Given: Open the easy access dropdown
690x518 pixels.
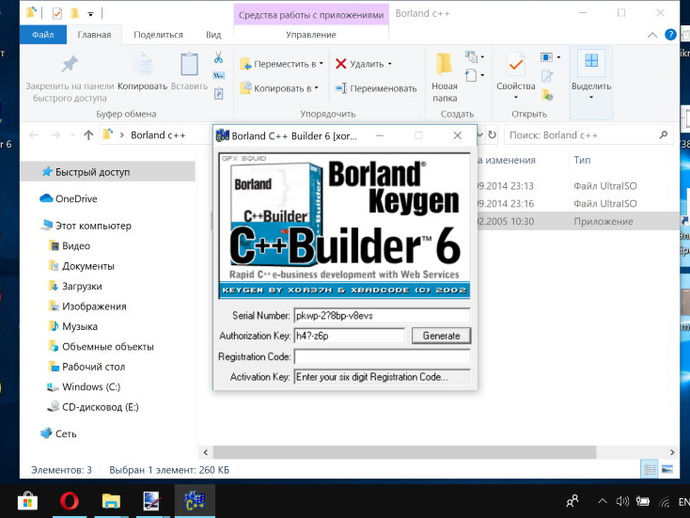Looking at the screenshot, I should point(475,75).
